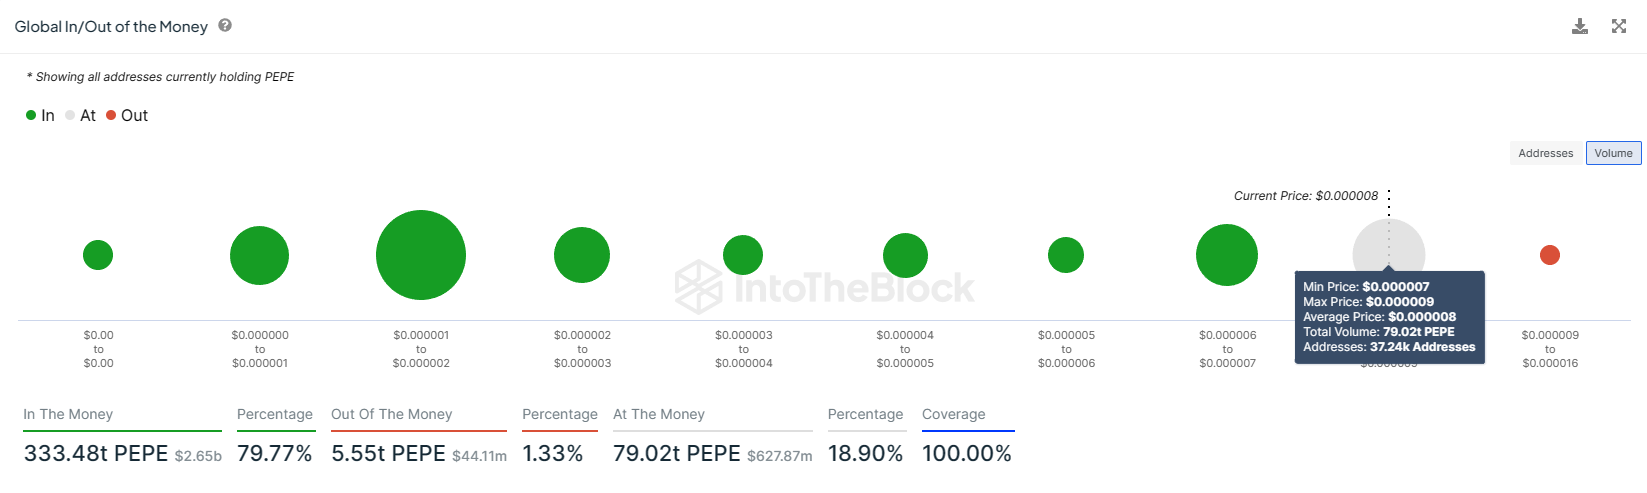1647x493 pixels.
Task: Click the help question mark icon
Action: (x=225, y=26)
